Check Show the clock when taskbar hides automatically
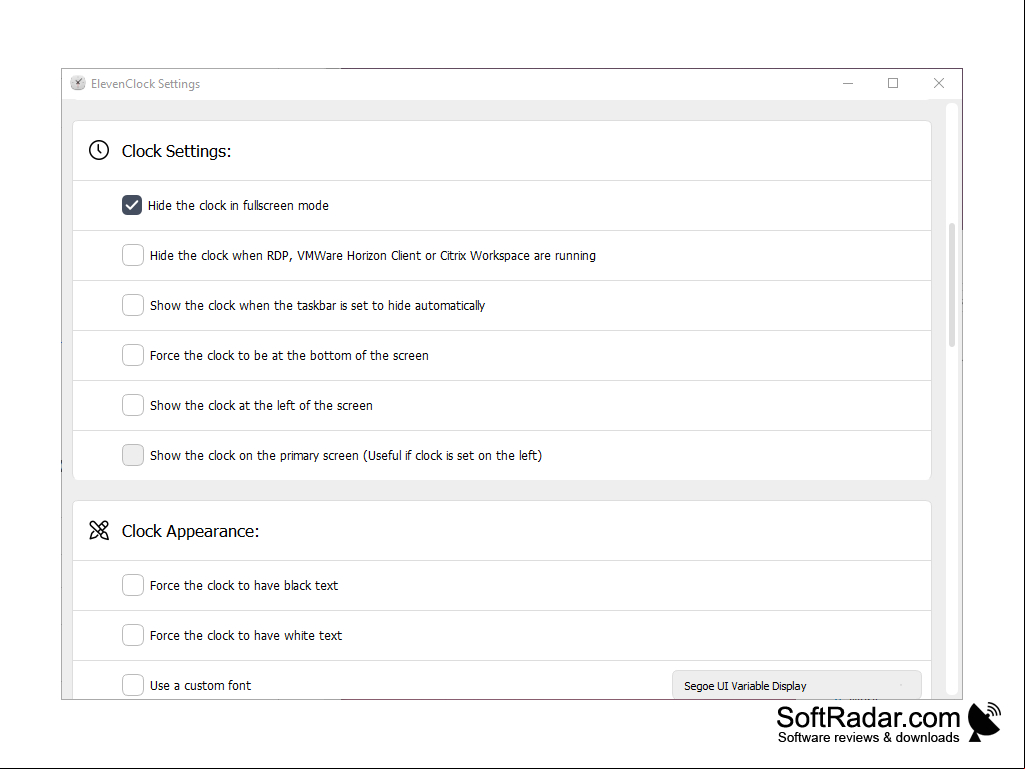 coord(133,305)
